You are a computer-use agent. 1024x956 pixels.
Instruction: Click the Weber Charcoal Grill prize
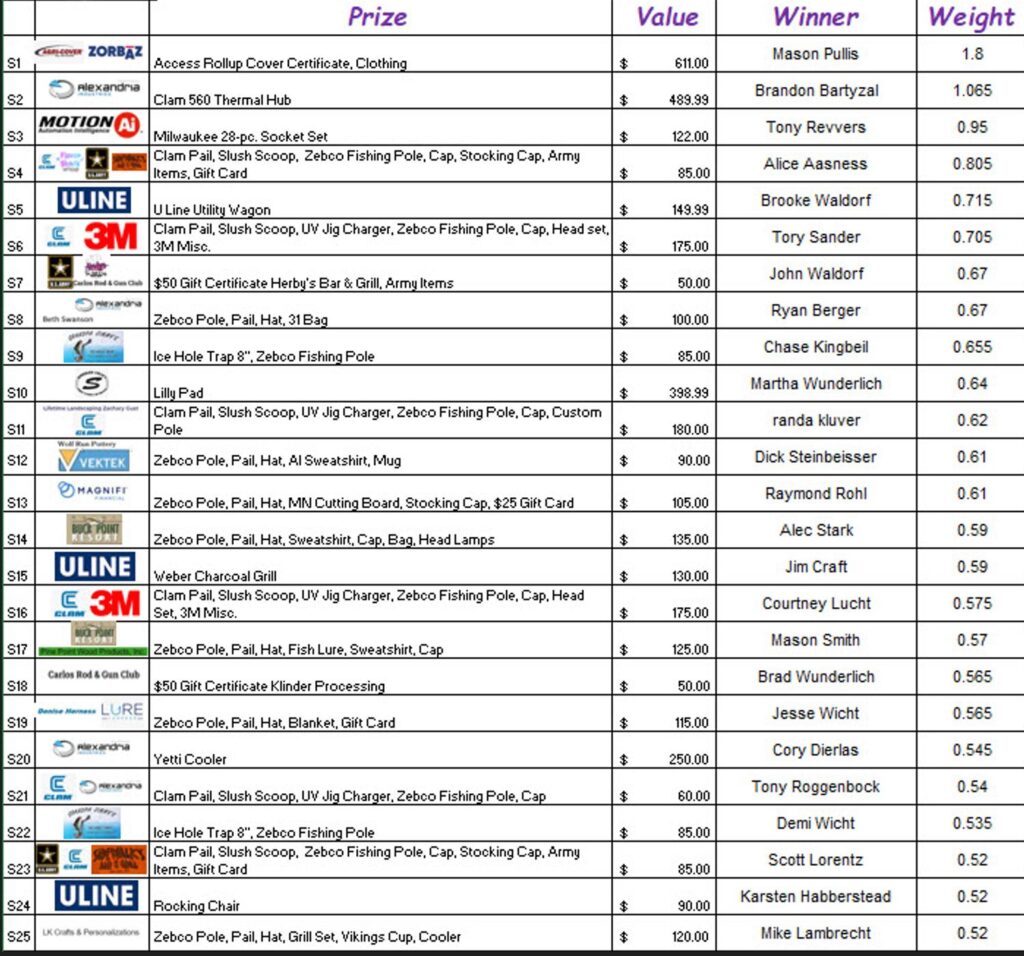215,577
